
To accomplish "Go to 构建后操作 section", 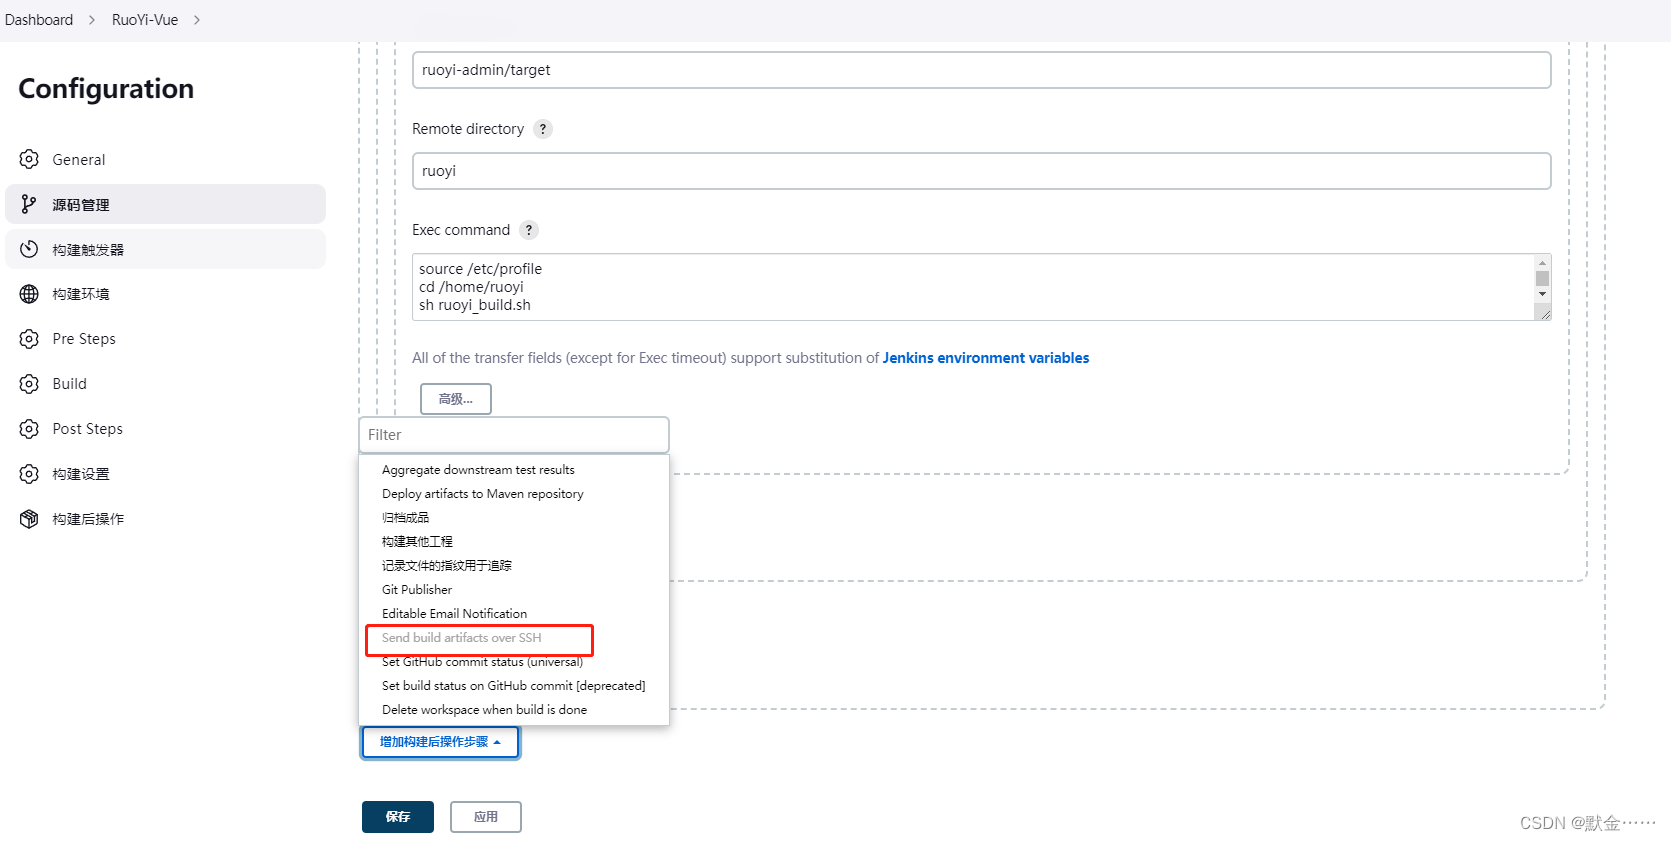I will click(x=165, y=519).
